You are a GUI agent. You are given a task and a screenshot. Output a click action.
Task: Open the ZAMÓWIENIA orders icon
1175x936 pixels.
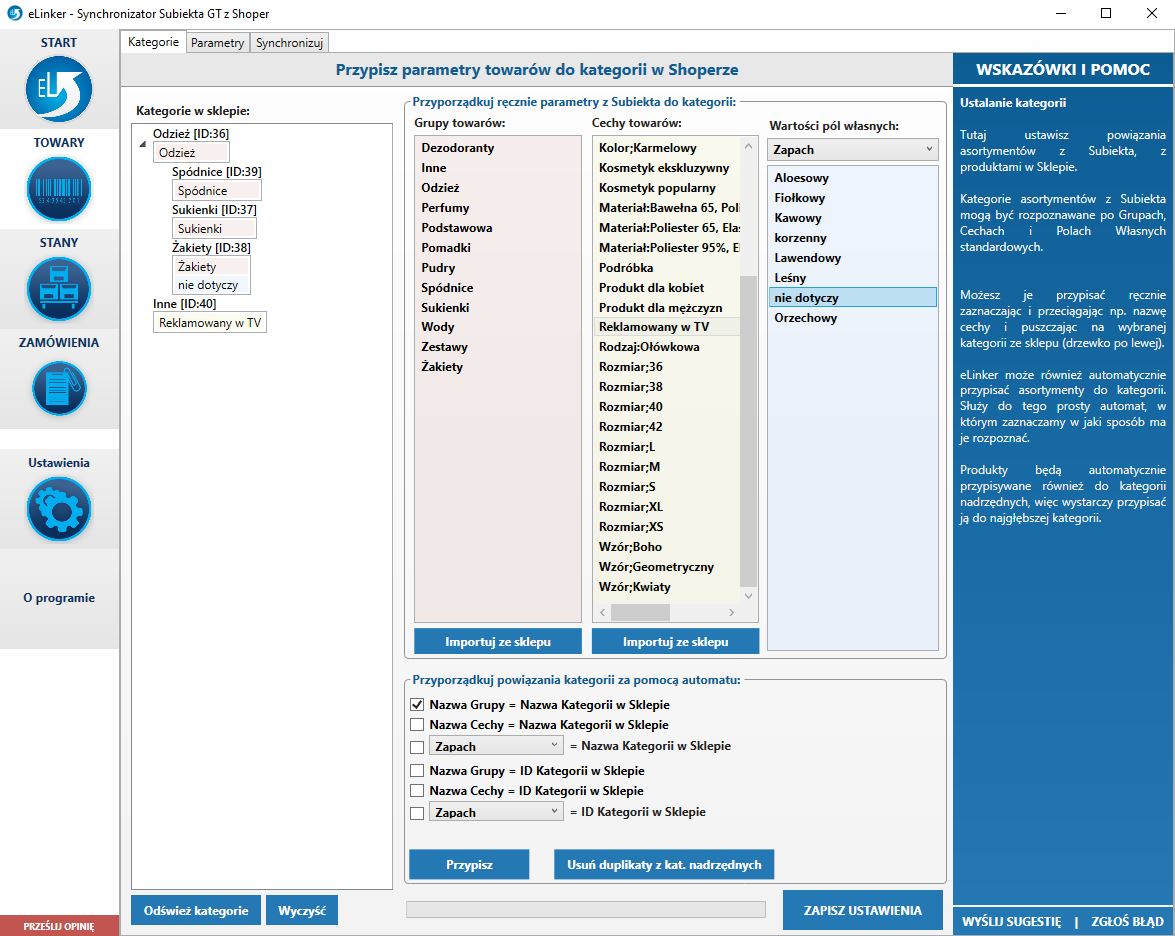click(59, 388)
